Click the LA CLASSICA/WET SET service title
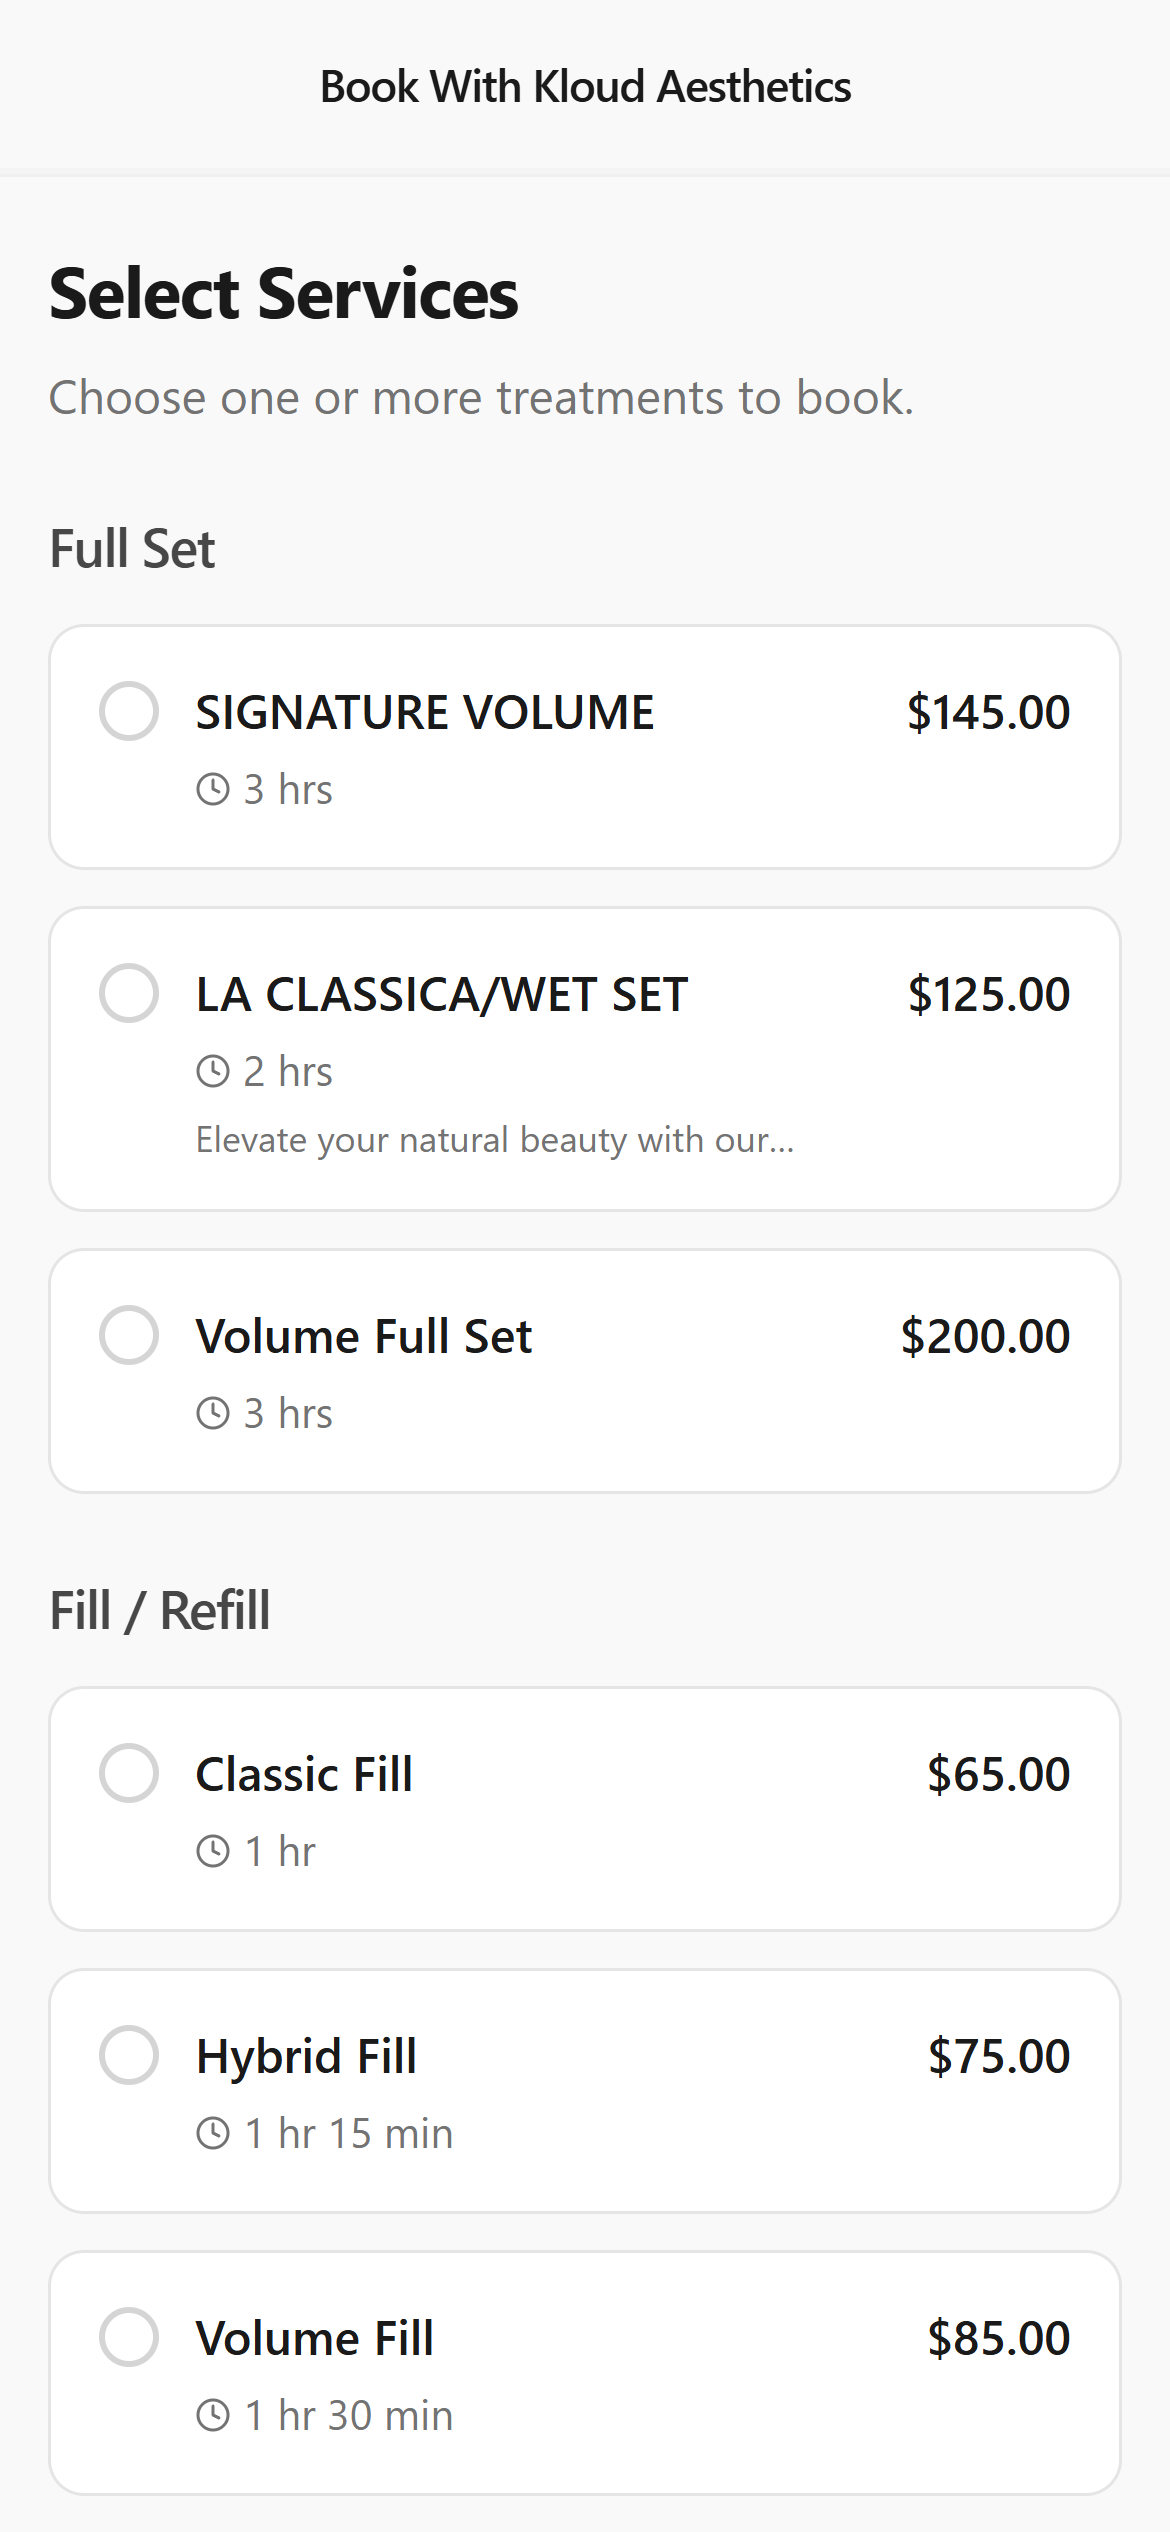1170x2532 pixels. (x=442, y=995)
